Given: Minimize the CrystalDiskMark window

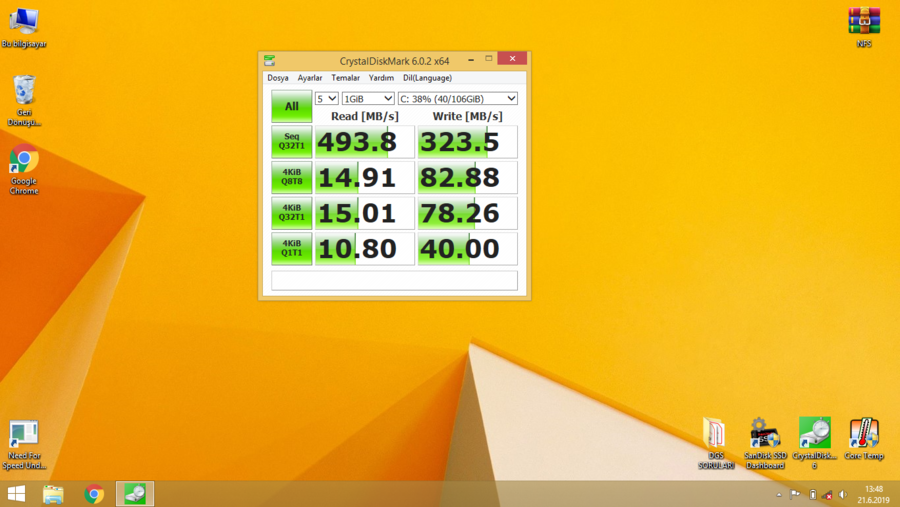Looking at the screenshot, I should coord(471,59).
